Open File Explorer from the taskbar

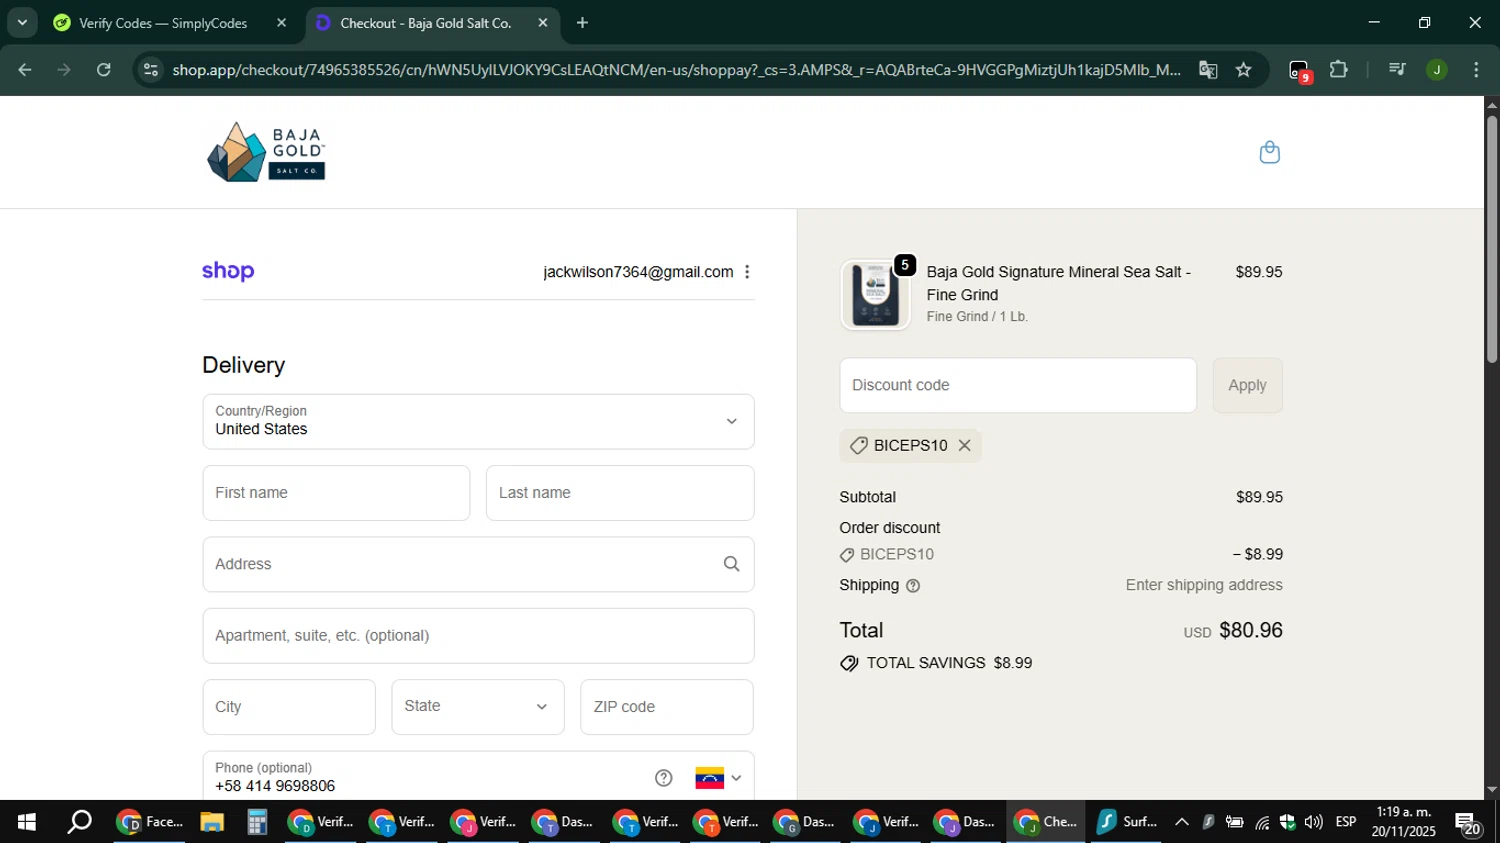tap(211, 822)
